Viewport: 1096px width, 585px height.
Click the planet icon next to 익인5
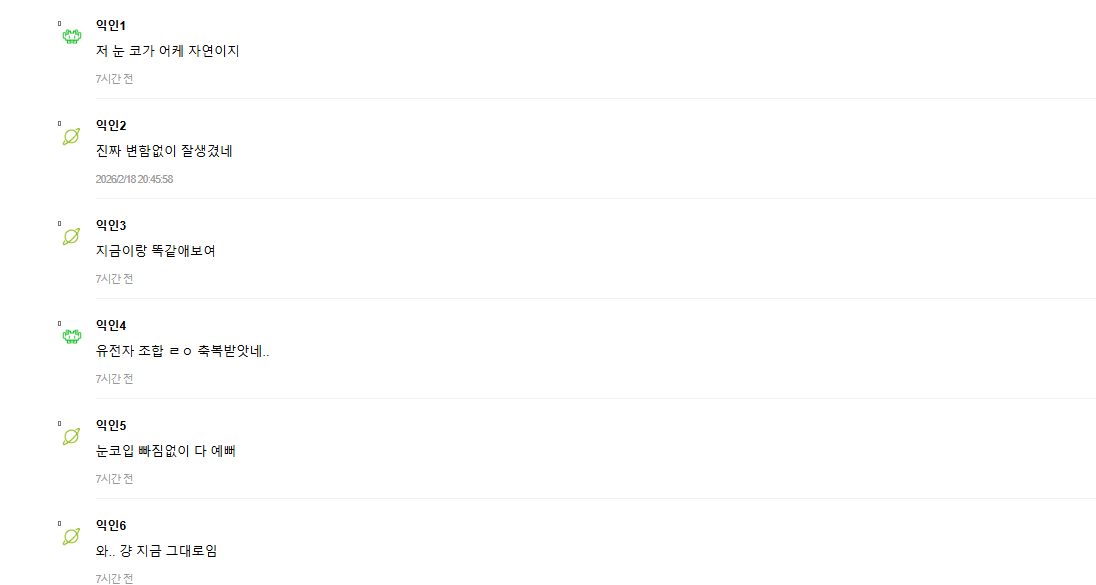point(71,436)
